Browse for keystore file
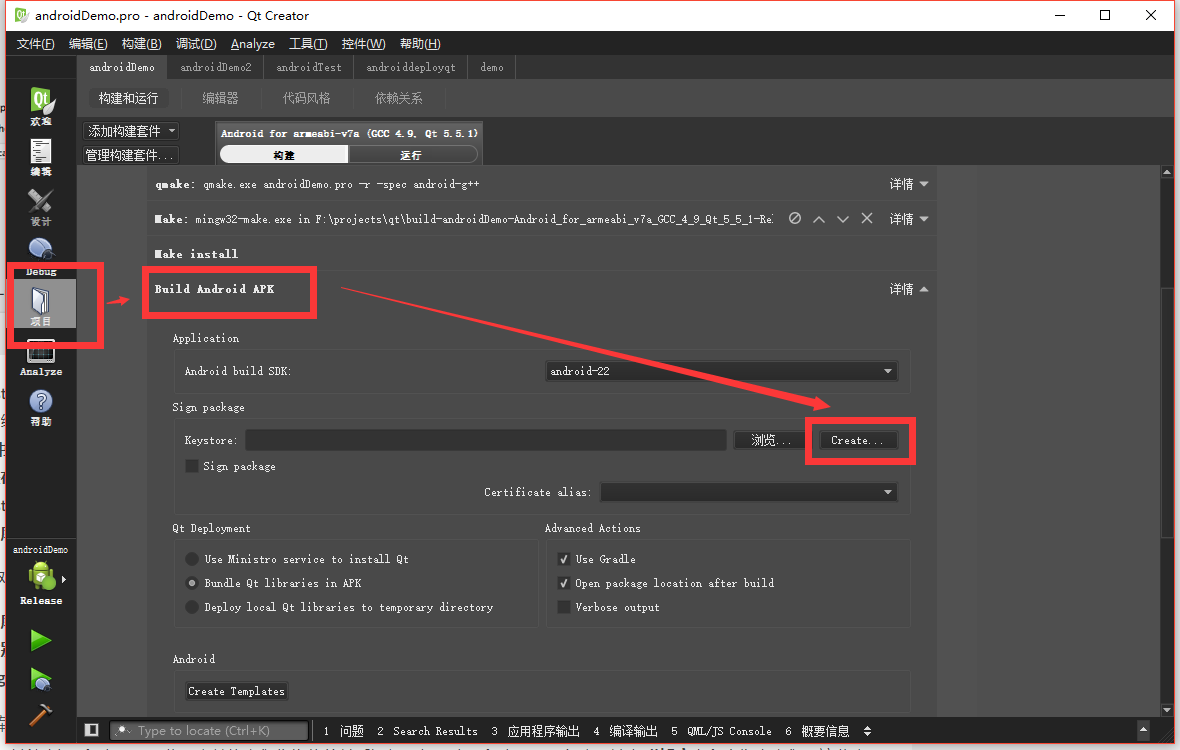This screenshot has width=1180, height=750. click(771, 440)
